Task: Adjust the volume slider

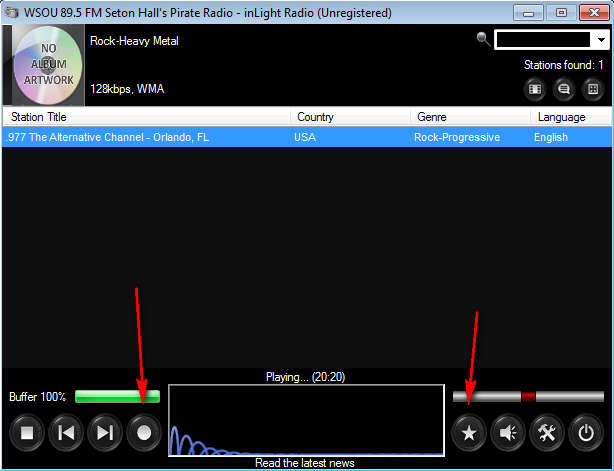Action: [x=527, y=396]
